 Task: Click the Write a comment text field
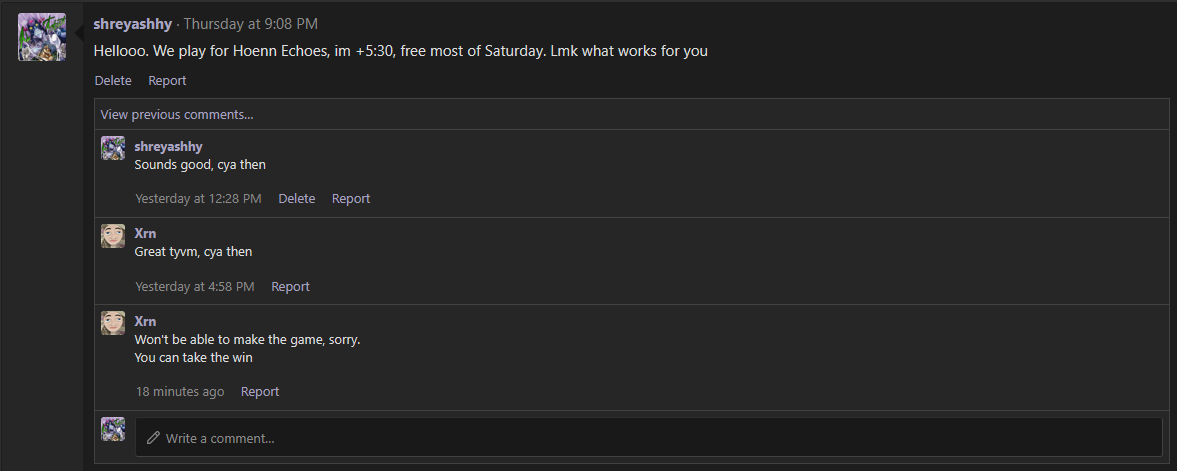tap(648, 438)
